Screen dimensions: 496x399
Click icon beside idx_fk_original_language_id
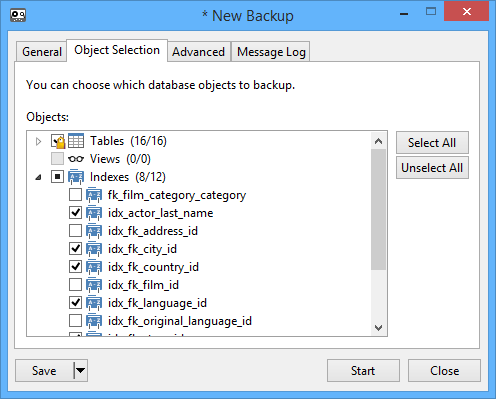(x=94, y=321)
